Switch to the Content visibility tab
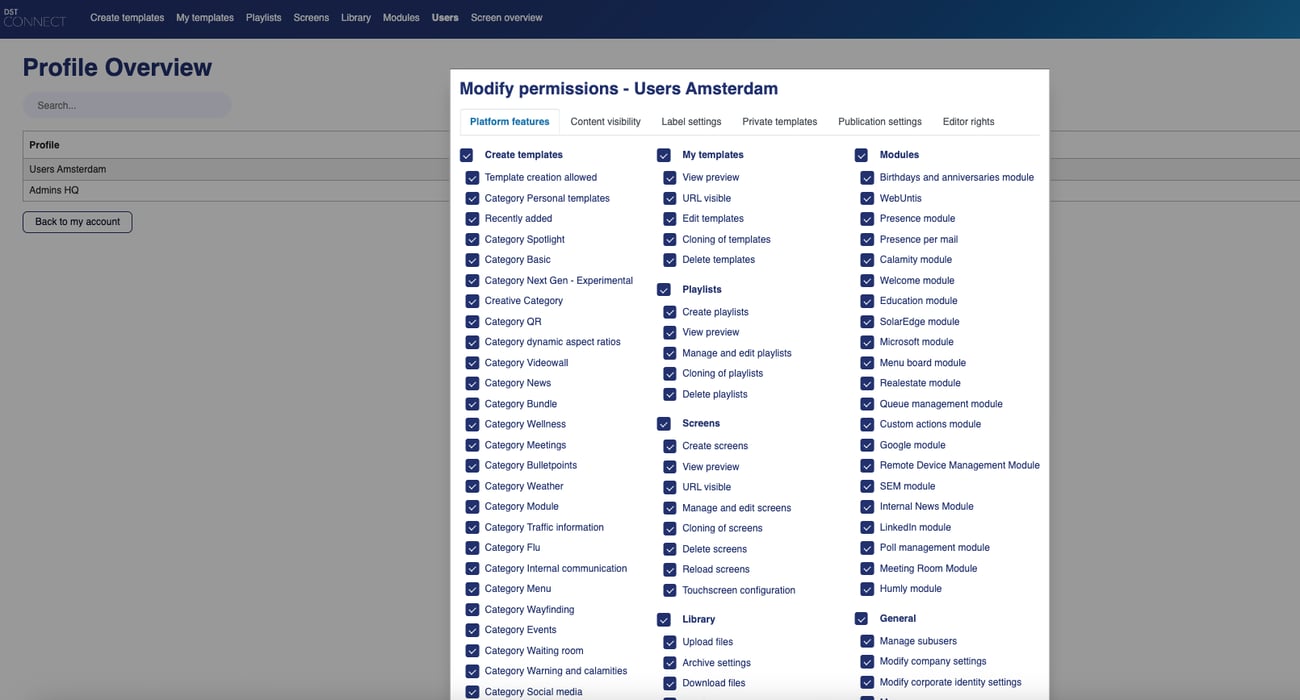 606,122
